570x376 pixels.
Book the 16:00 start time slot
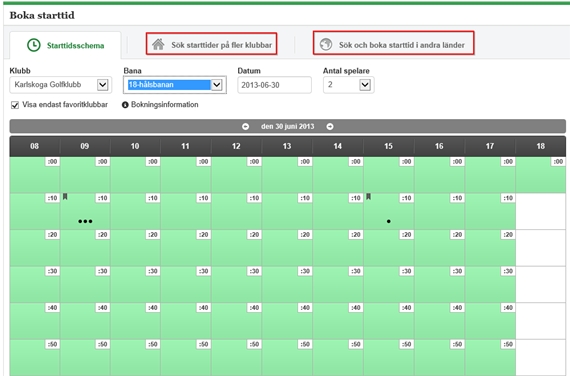[439, 175]
